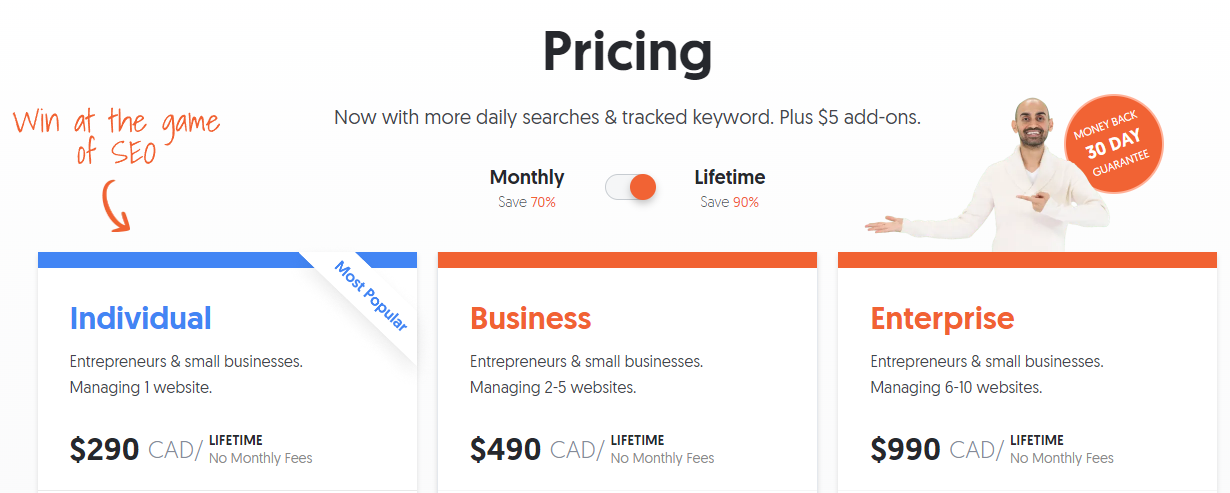Click the $990 CAD price

pyautogui.click(x=937, y=449)
